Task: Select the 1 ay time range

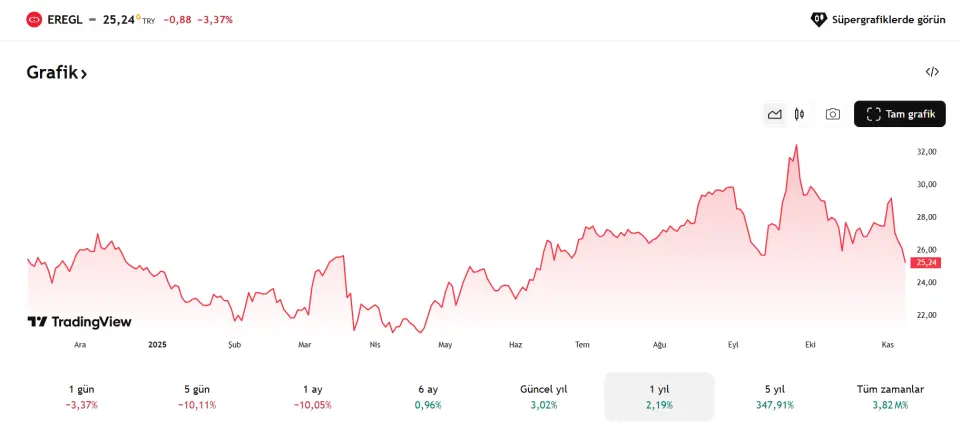Action: click(313, 397)
